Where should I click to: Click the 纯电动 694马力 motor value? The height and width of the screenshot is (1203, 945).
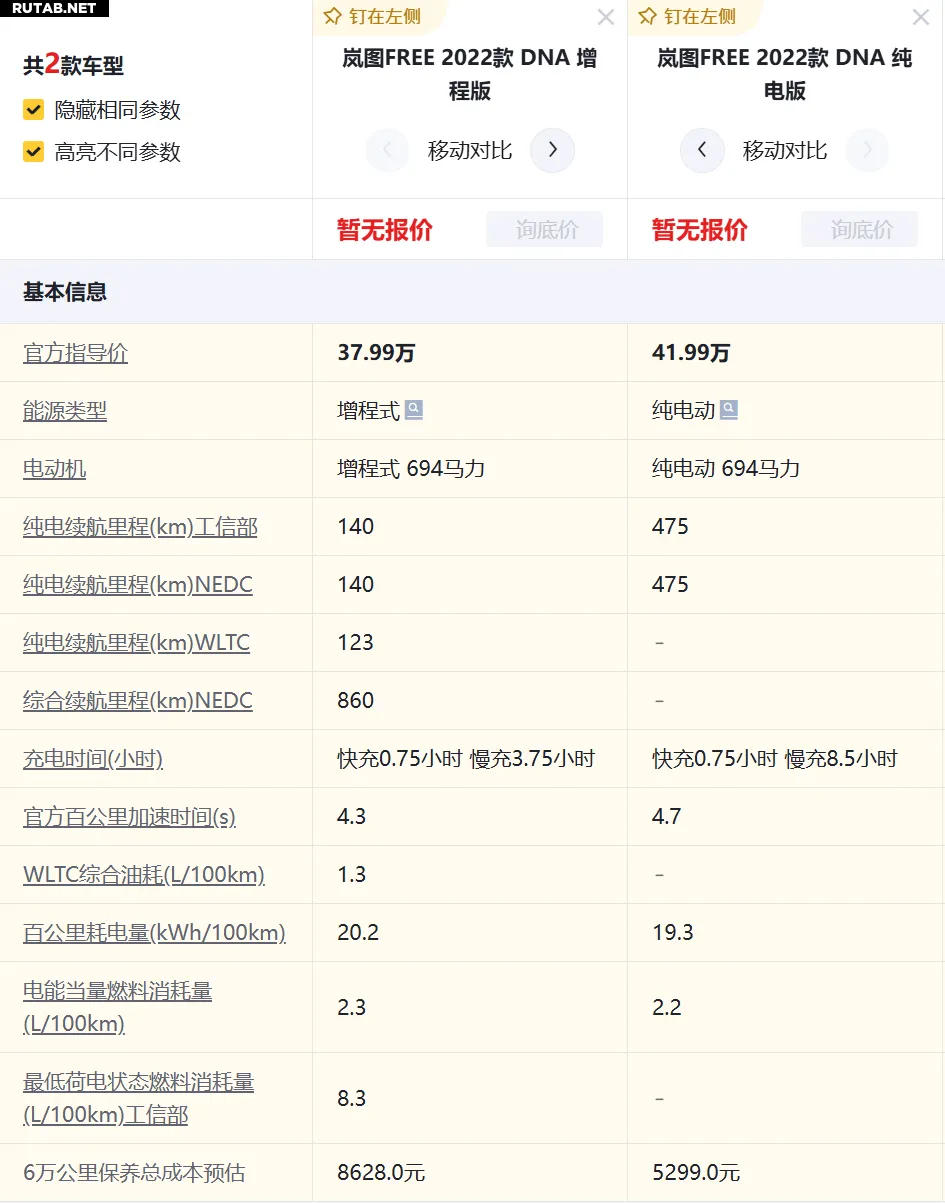(726, 469)
